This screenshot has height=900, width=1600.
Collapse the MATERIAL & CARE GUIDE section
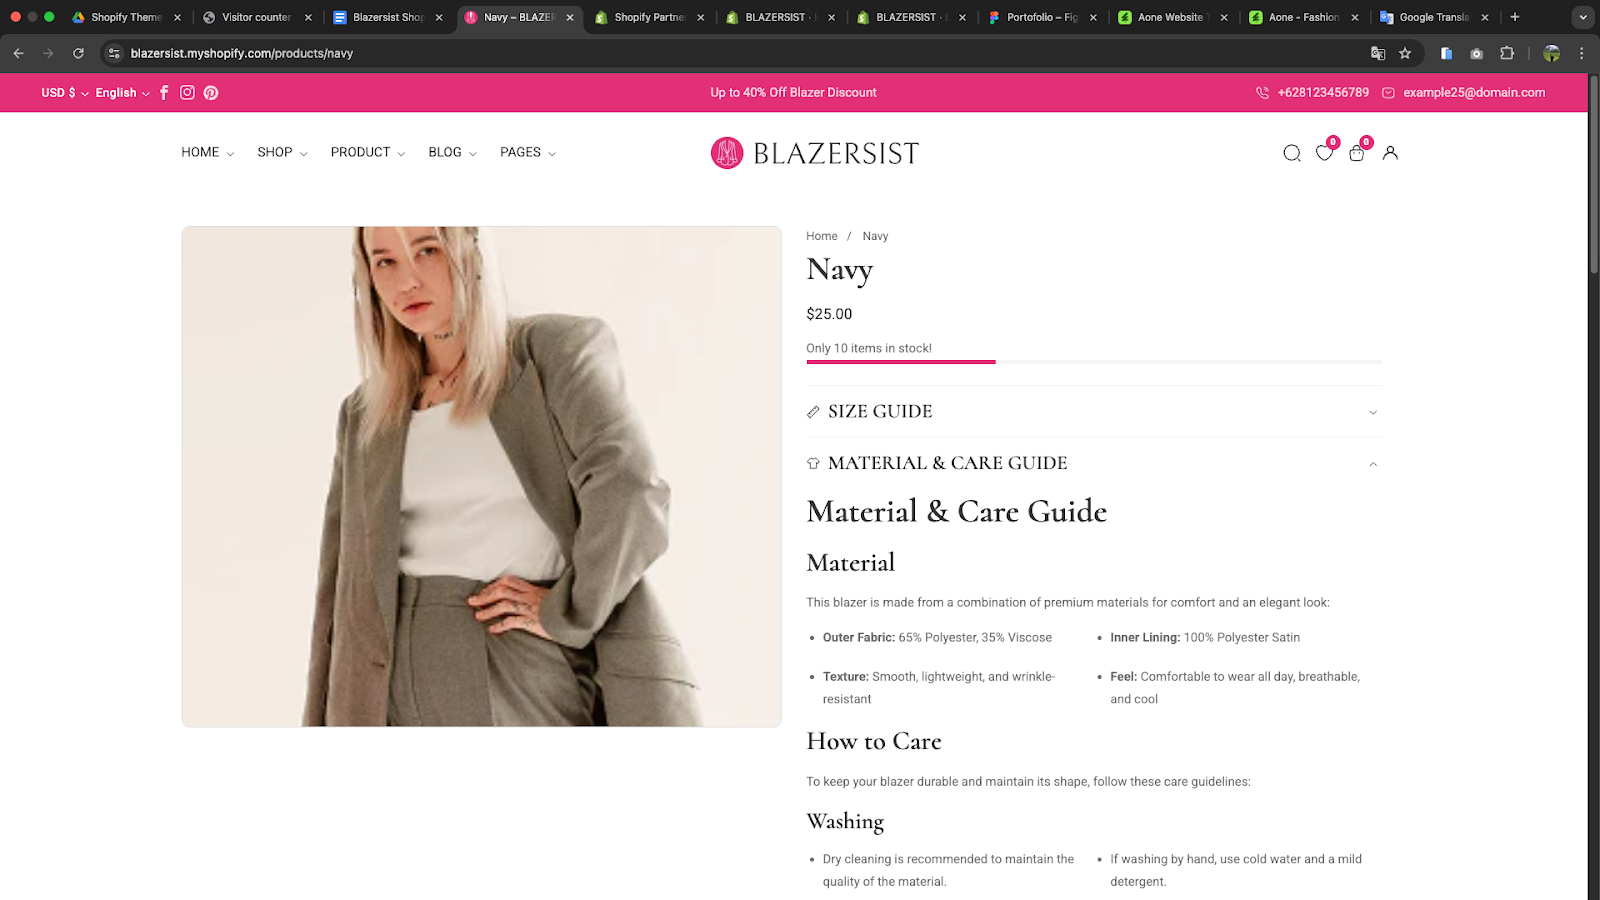point(1094,463)
